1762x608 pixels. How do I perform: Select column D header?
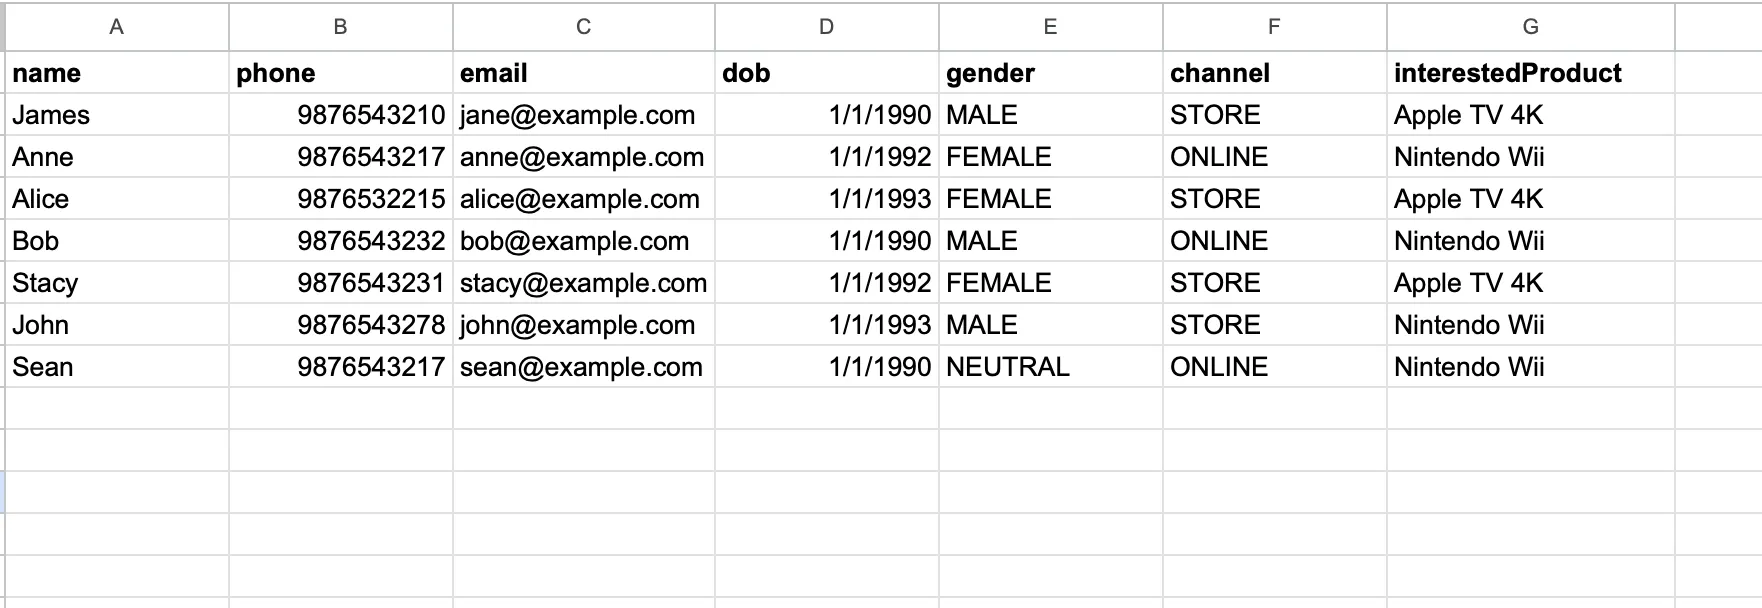[x=826, y=27]
